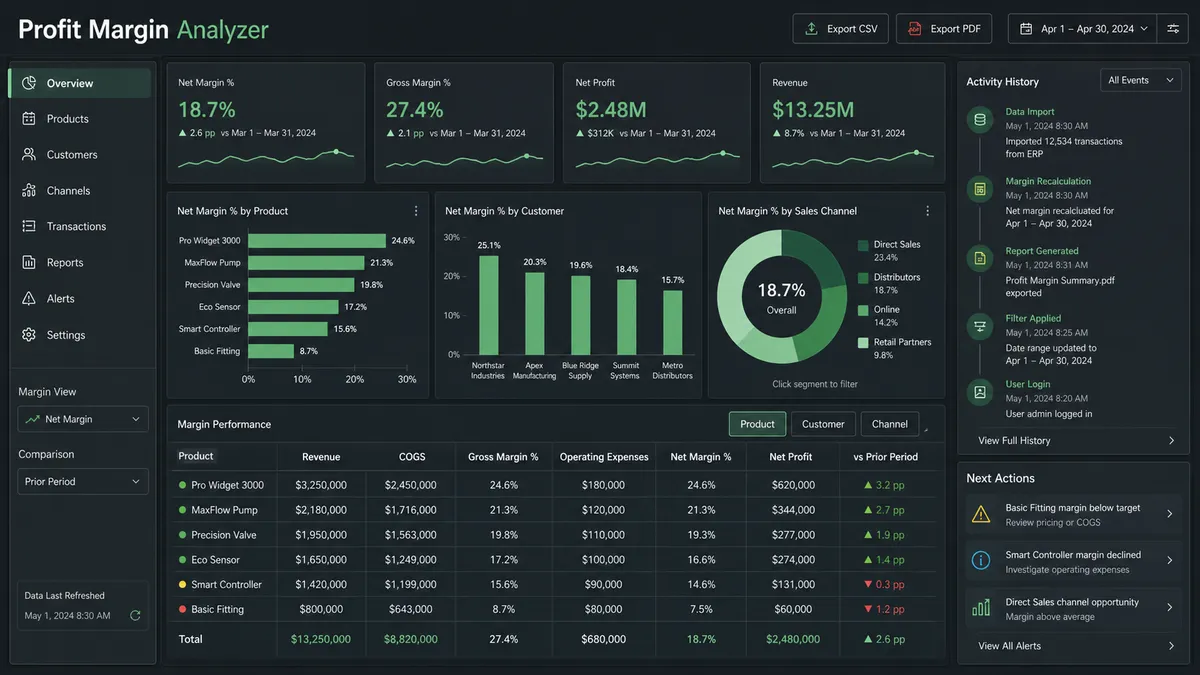Click the Reports chart icon in sidebar
Viewport: 1200px width, 675px height.
tap(29, 262)
